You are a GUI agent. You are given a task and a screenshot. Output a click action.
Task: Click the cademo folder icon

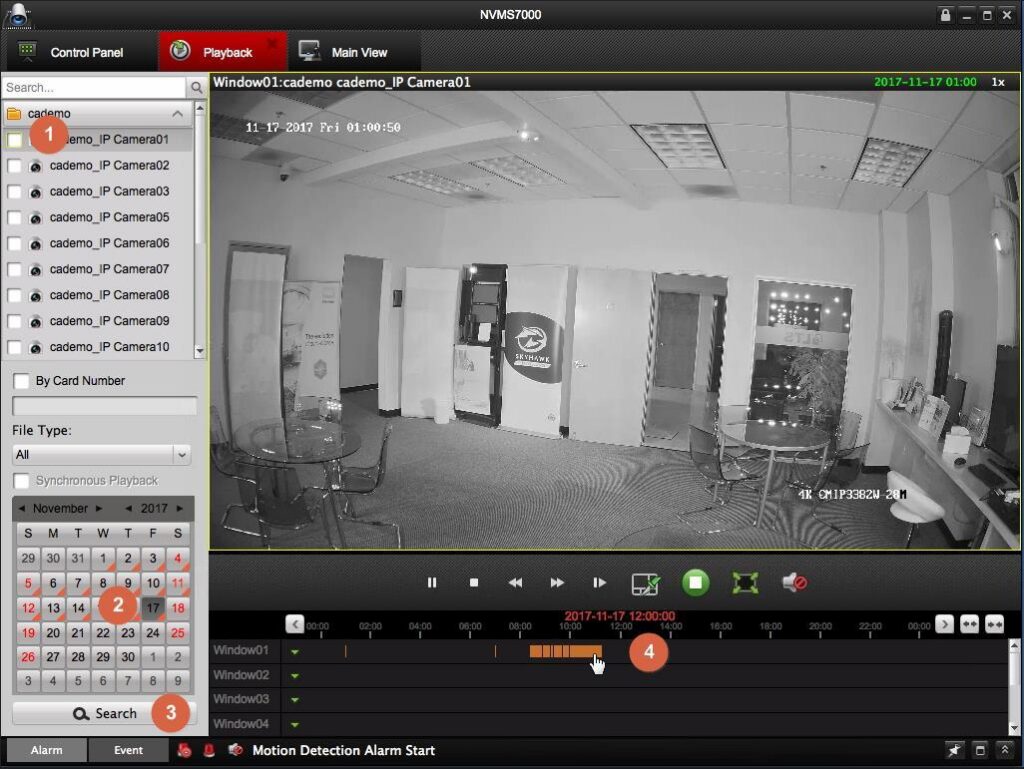click(x=14, y=114)
